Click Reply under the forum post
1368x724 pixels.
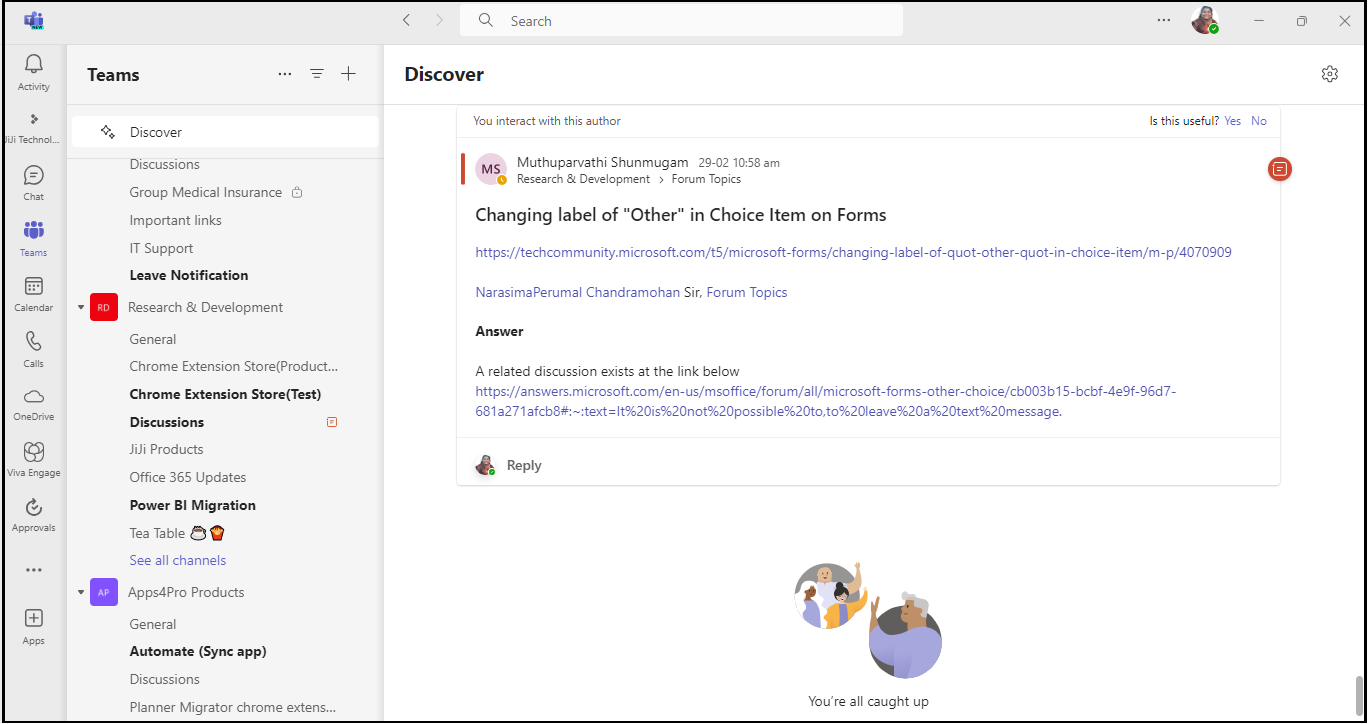point(524,465)
